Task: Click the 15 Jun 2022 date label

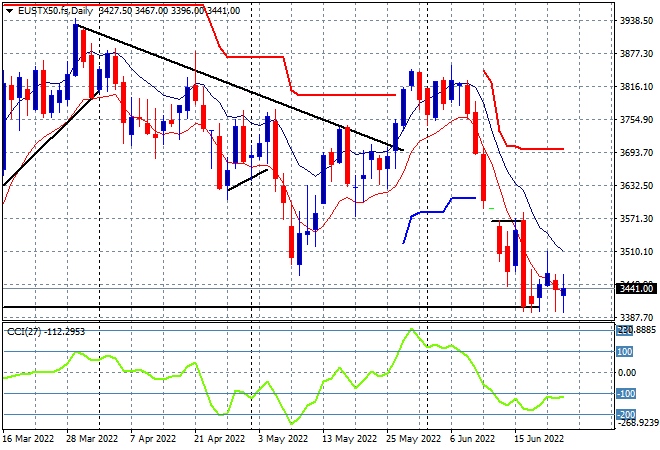Action: tap(539, 439)
